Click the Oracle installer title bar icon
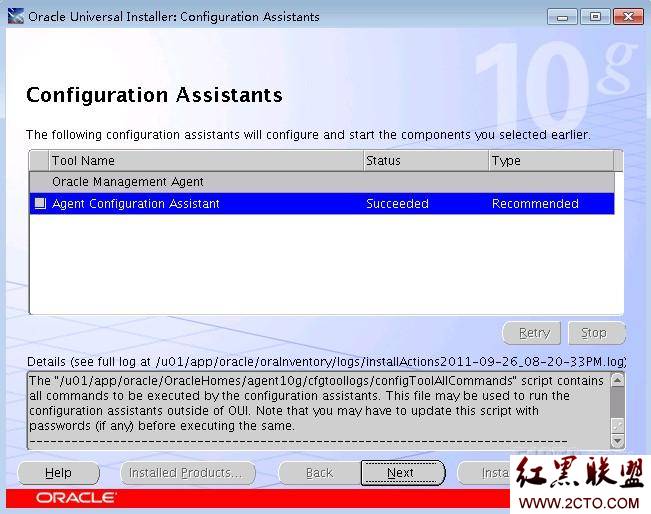The height and width of the screenshot is (514, 651). [15, 16]
